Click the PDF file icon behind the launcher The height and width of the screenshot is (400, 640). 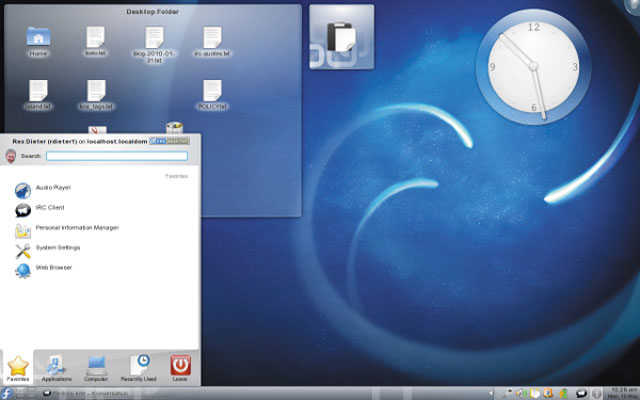(97, 130)
